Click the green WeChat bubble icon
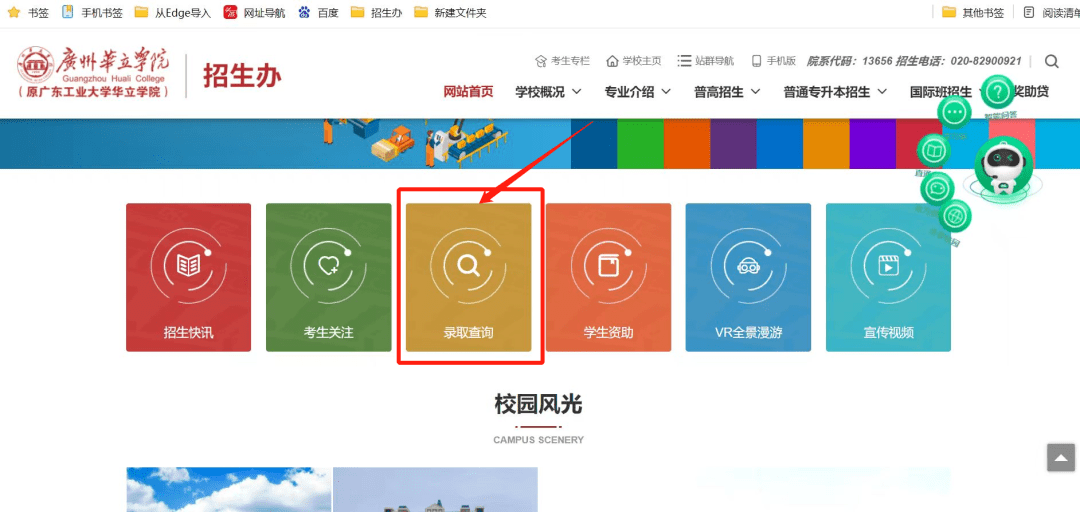This screenshot has height=512, width=1080. click(x=937, y=188)
